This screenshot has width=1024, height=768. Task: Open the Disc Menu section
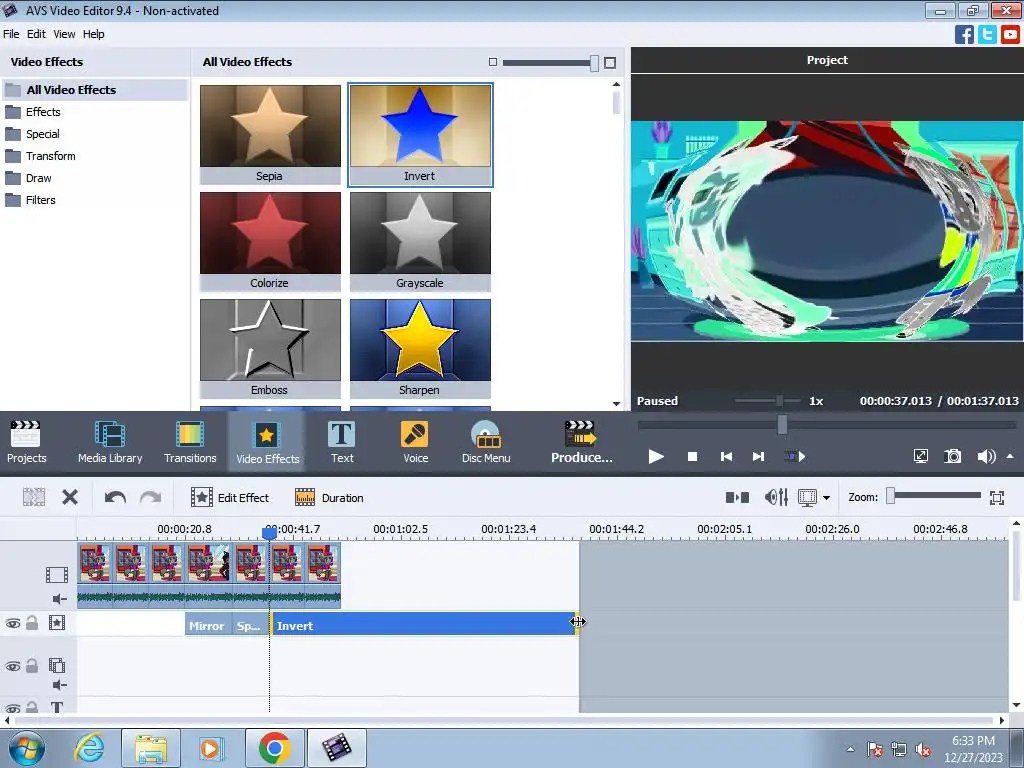coord(486,441)
